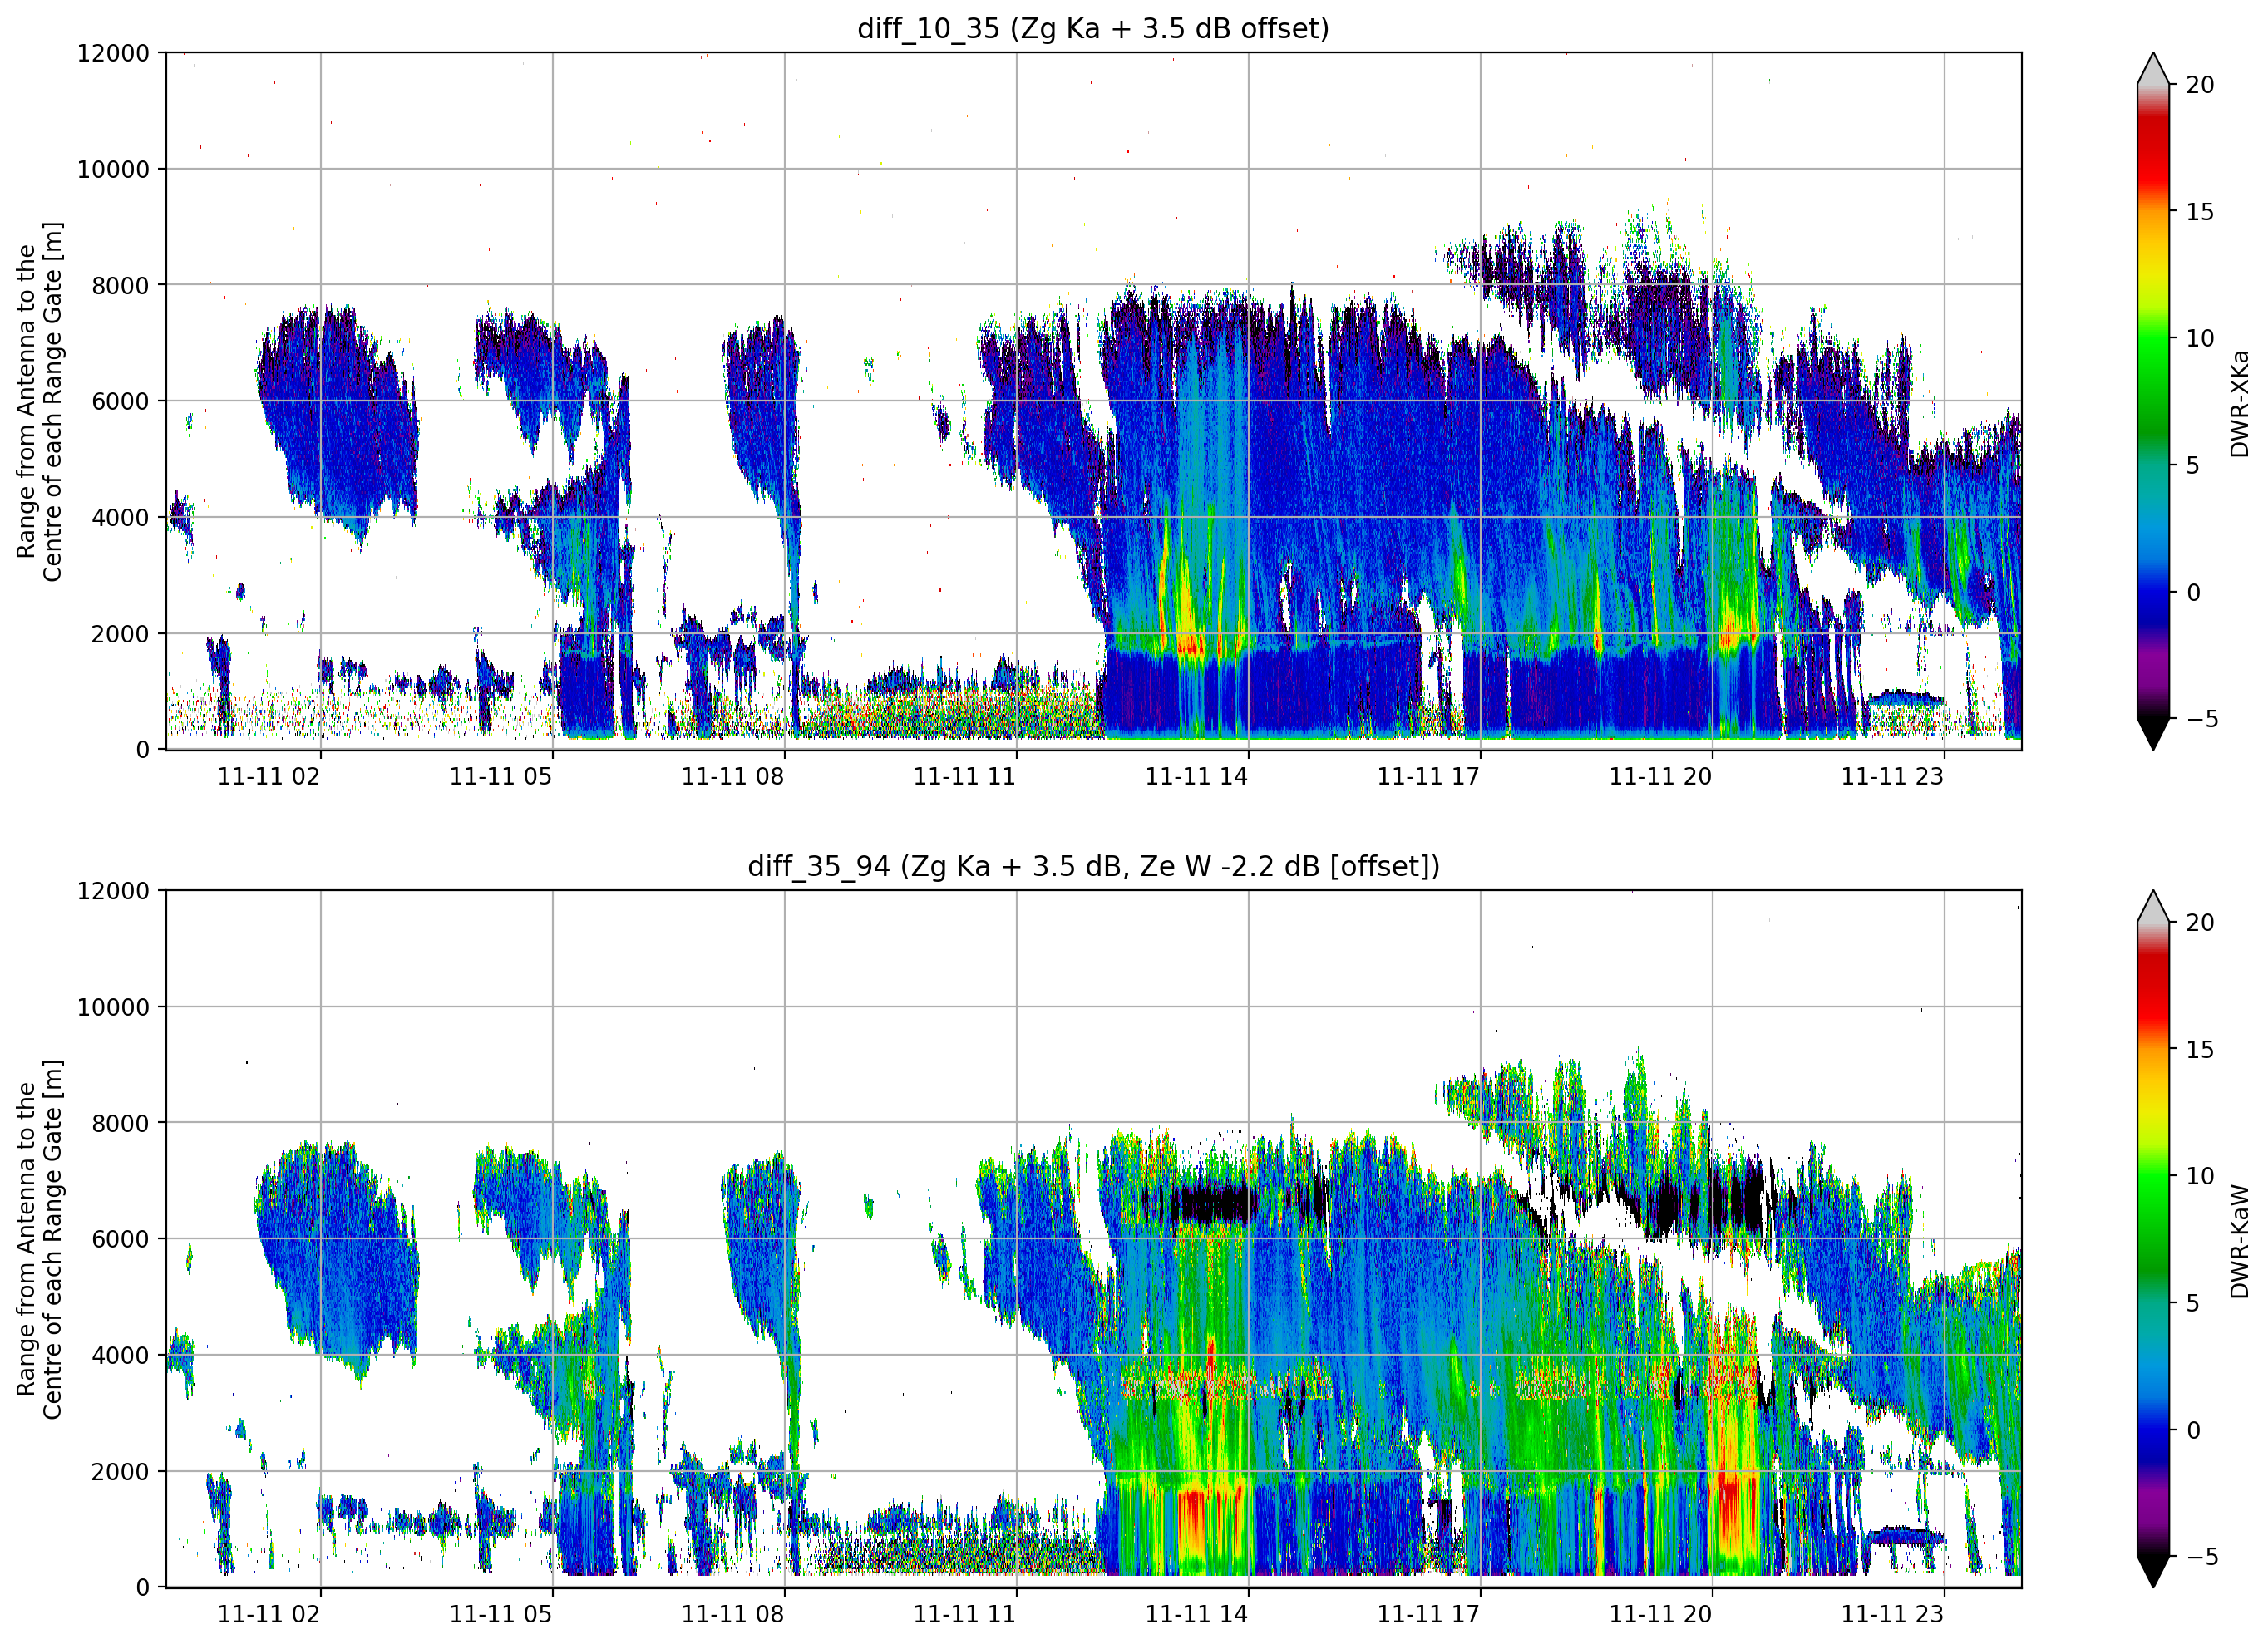
Task: Click "11-11 11" on the diff_35_94 time axis
Action: click(965, 1615)
